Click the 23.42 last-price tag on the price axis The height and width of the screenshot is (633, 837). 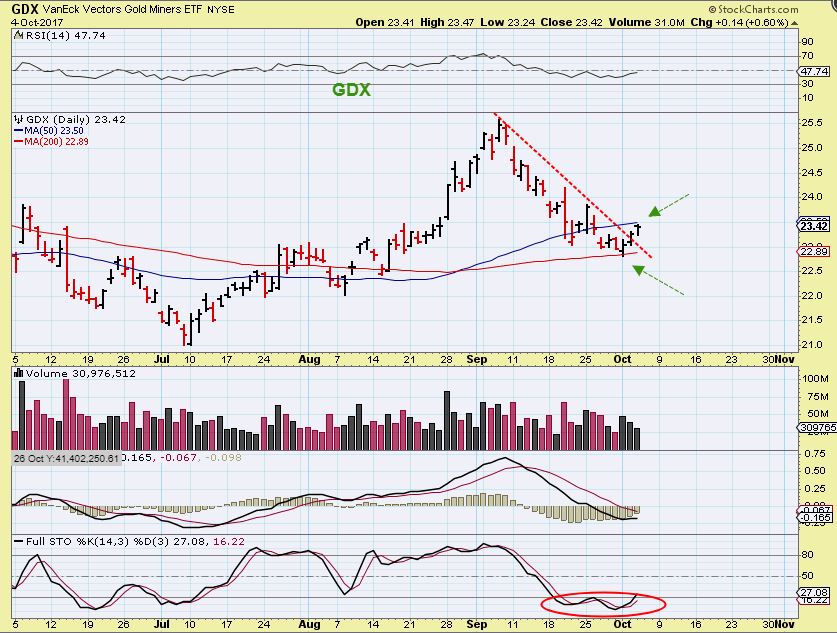(x=814, y=226)
